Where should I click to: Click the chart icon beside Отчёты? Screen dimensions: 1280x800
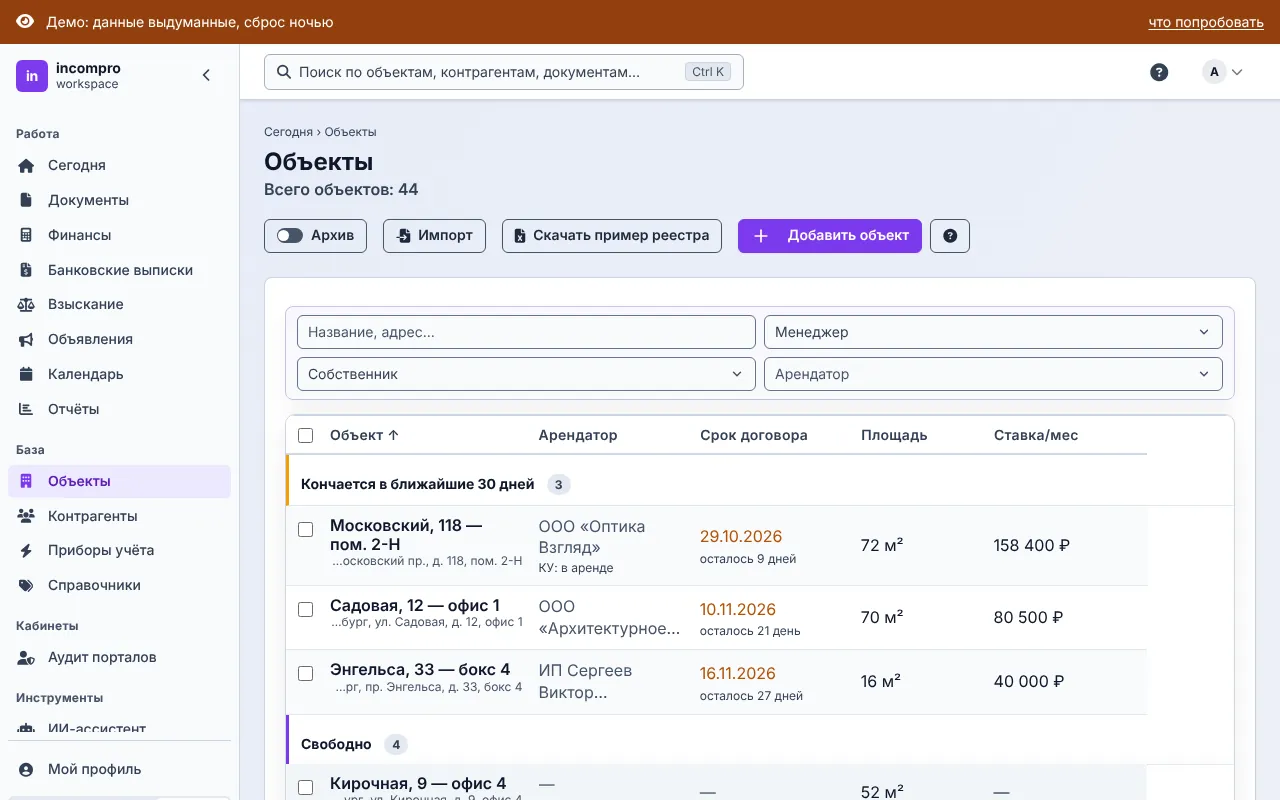pos(27,409)
